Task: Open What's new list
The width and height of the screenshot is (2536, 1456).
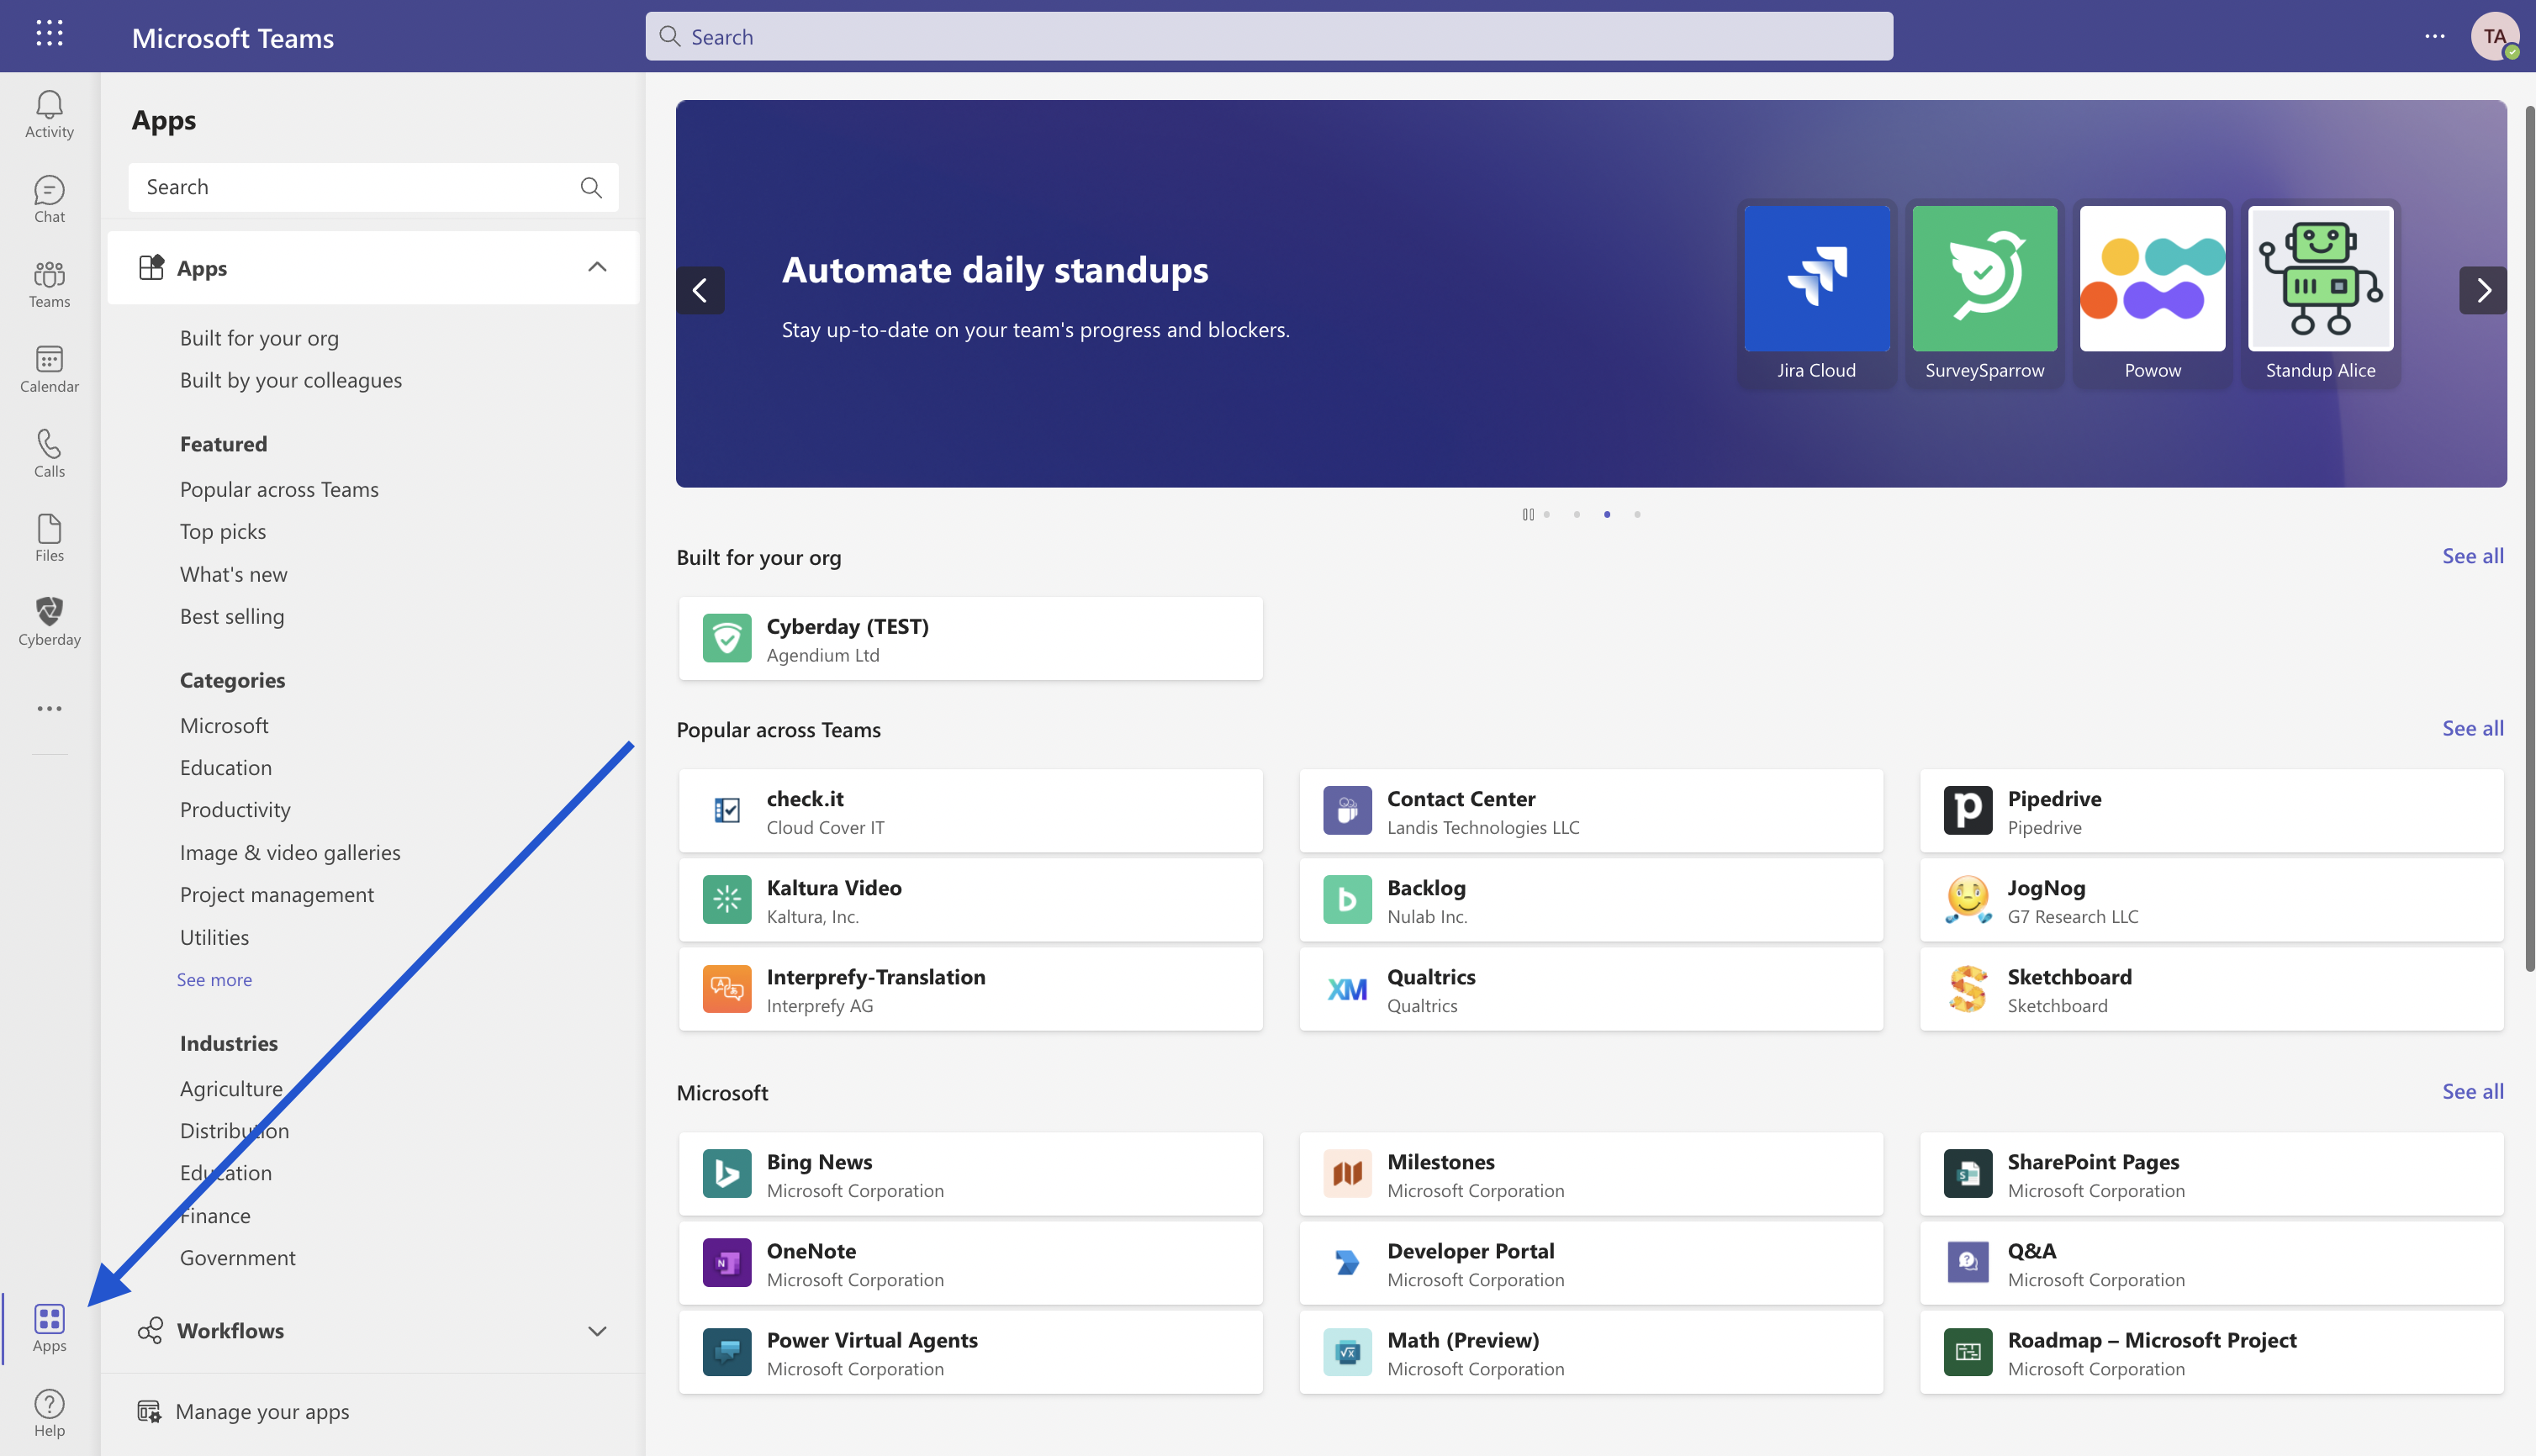Action: 233,574
